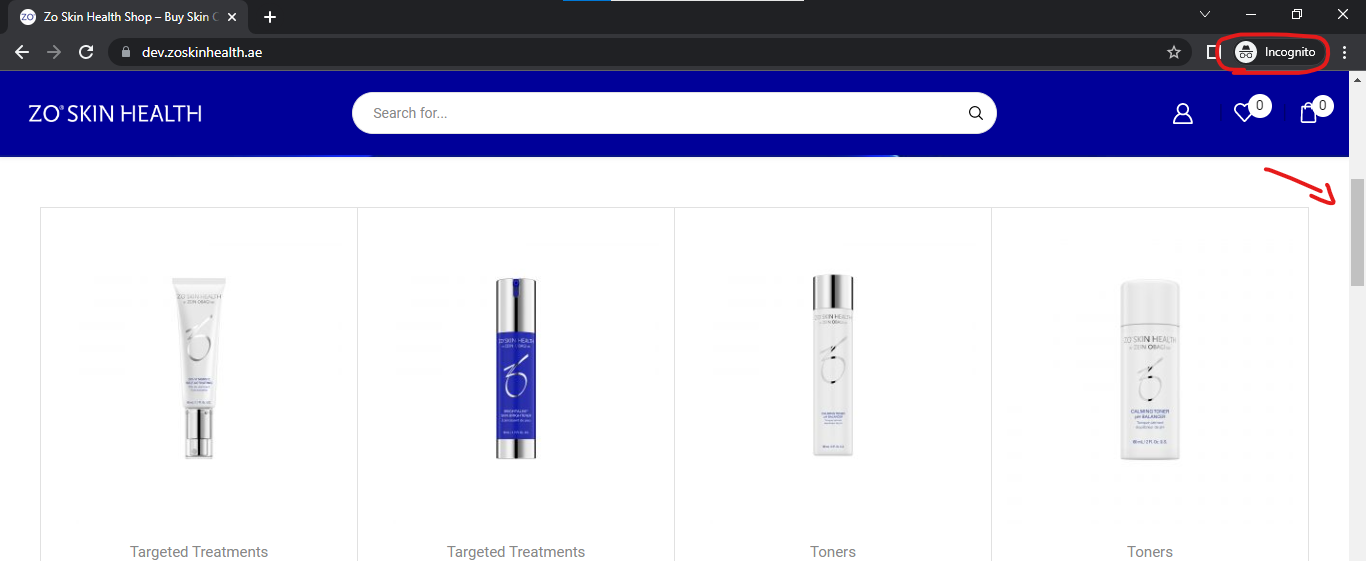This screenshot has height=561, width=1366.
Task: Click the browser forward arrow
Action: 54,52
